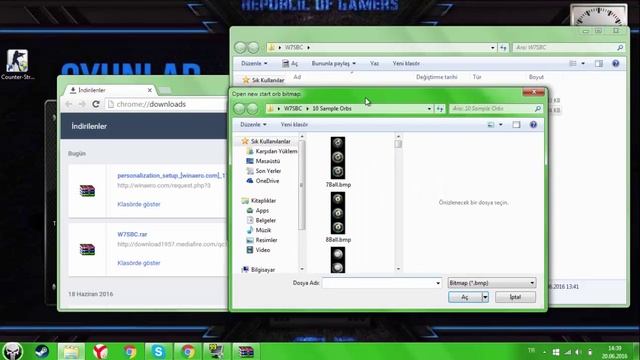Click the Chrome address bar chrome://downloads
Image resolution: width=640 pixels, height=360 pixels.
coord(167,104)
